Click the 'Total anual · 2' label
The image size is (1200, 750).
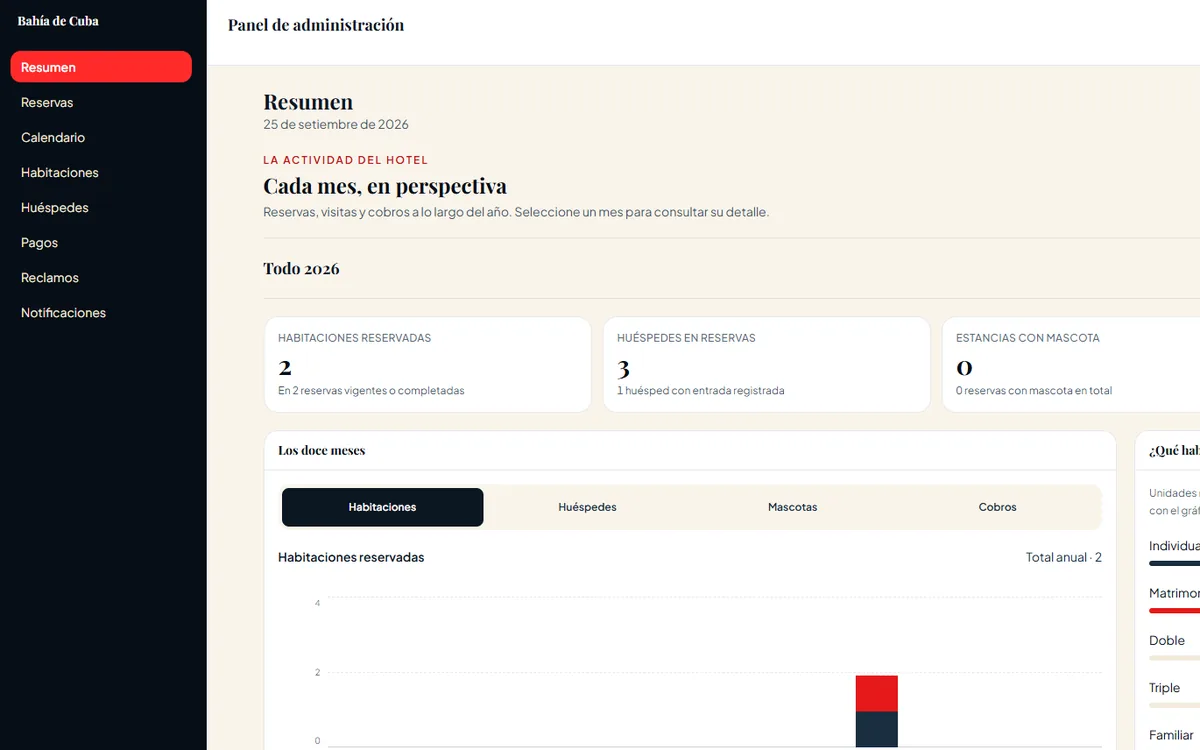(1064, 557)
